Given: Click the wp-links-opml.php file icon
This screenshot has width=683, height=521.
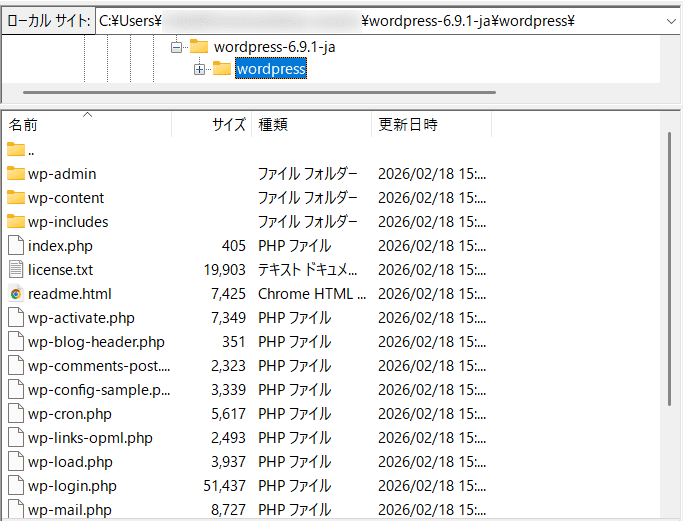Looking at the screenshot, I should [x=16, y=437].
